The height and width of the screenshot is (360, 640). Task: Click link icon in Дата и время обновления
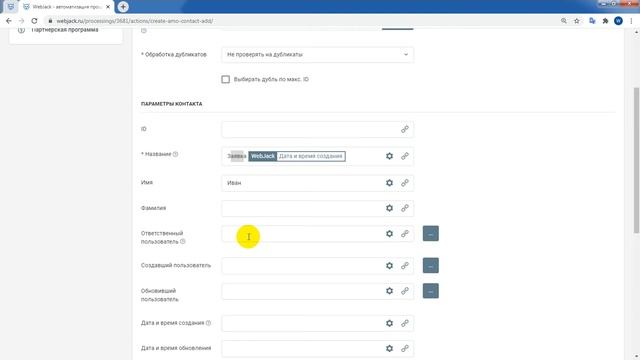click(x=404, y=349)
